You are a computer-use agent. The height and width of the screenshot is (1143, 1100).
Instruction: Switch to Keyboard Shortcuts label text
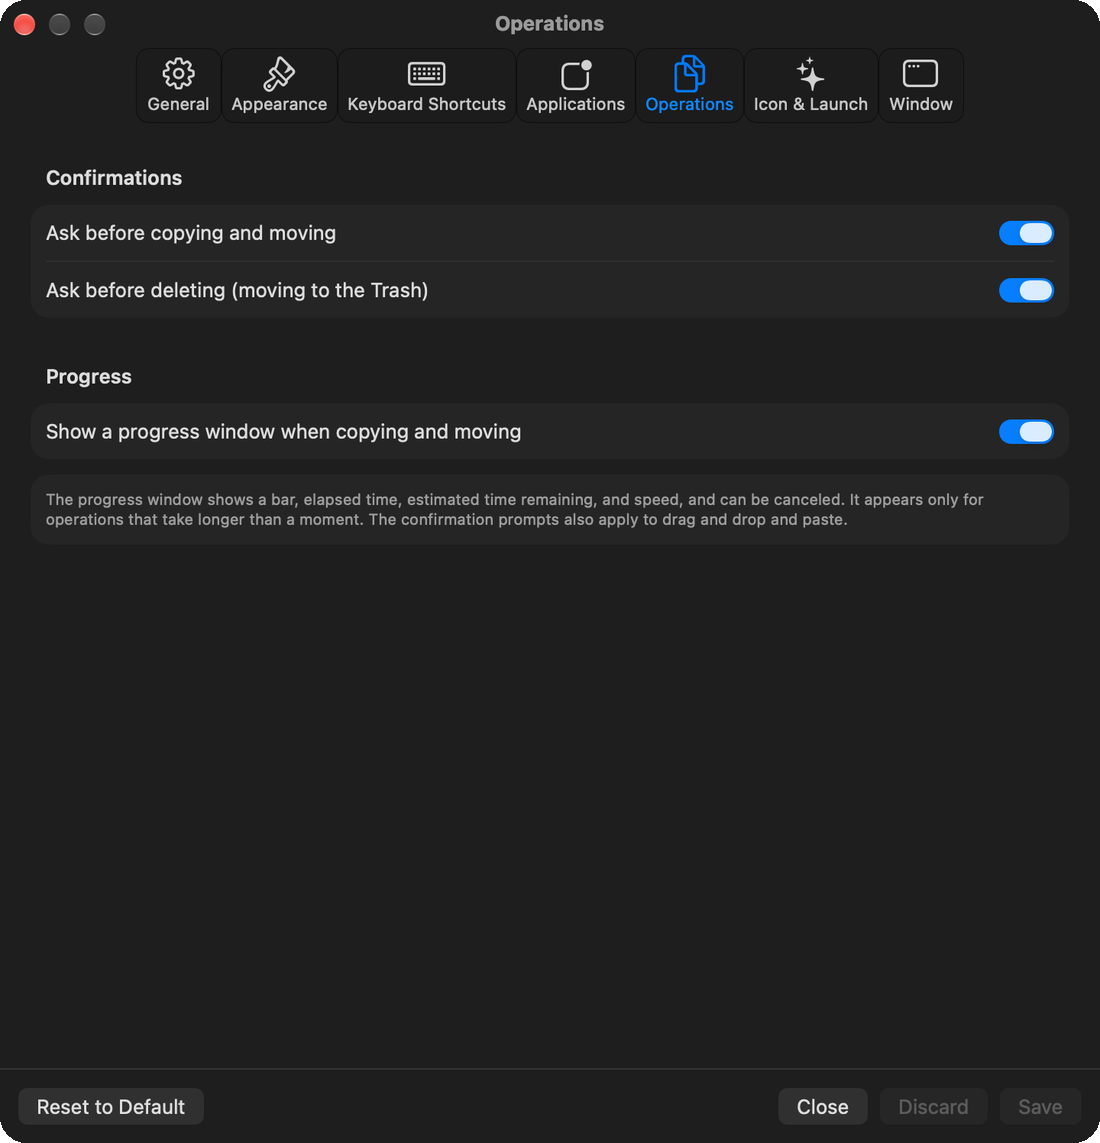point(426,104)
